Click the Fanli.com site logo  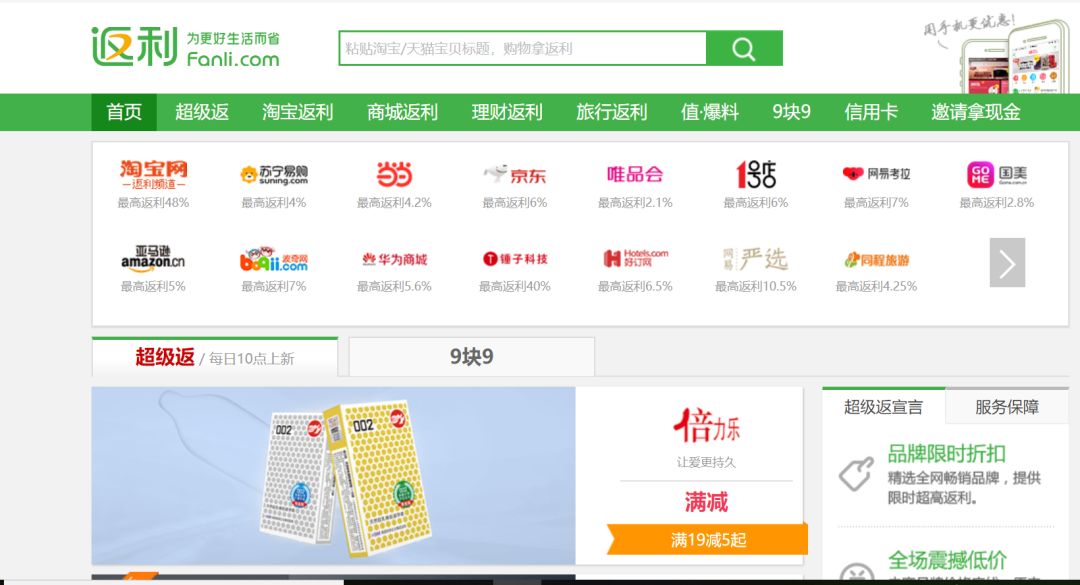(185, 47)
